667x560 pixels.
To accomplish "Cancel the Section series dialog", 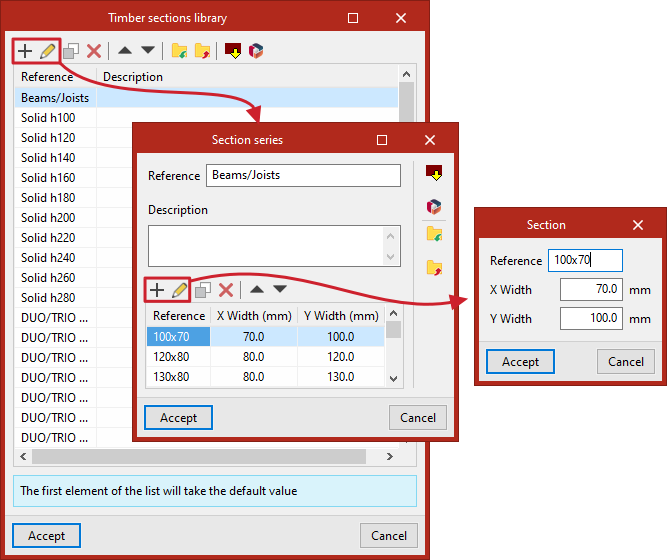I will pos(418,418).
